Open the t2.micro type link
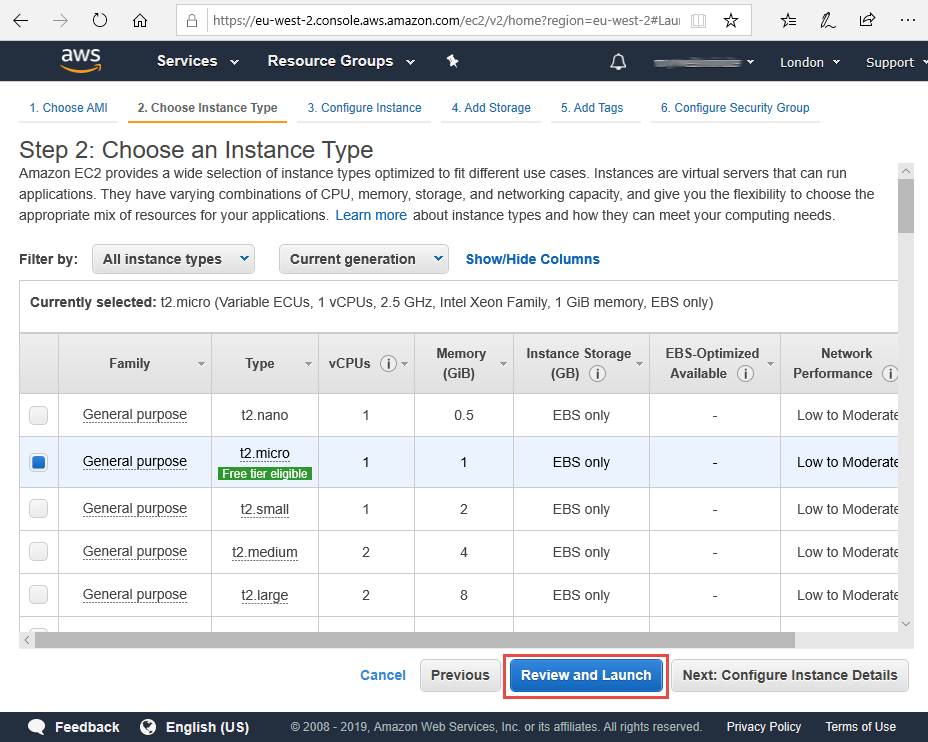Image resolution: width=928 pixels, height=742 pixels. (x=265, y=453)
